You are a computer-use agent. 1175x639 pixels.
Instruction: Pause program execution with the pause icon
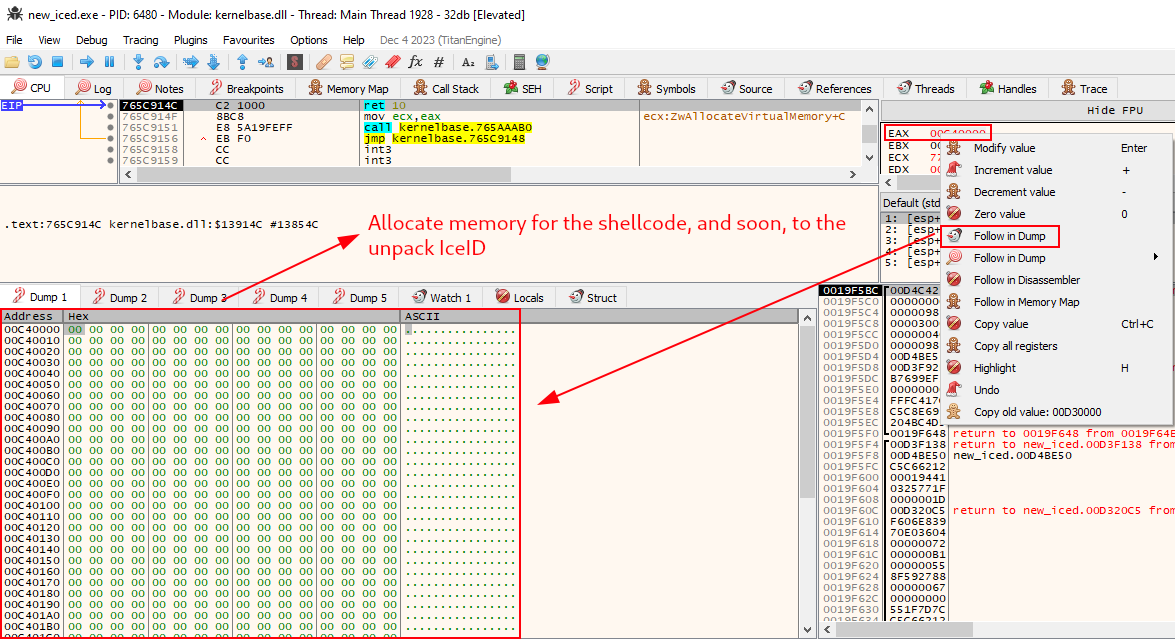[110, 62]
